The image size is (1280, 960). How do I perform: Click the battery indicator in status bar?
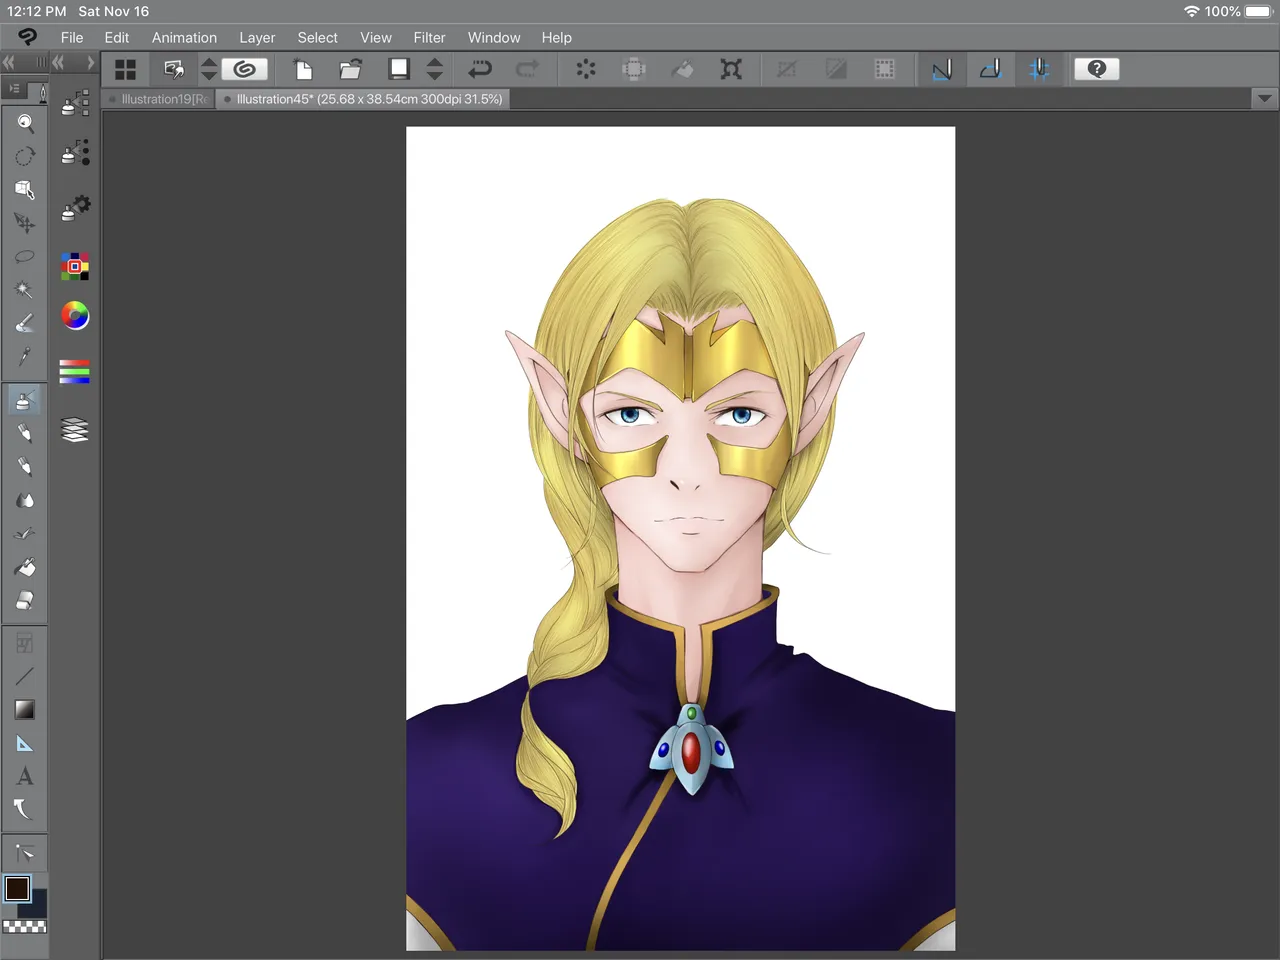(x=1259, y=11)
